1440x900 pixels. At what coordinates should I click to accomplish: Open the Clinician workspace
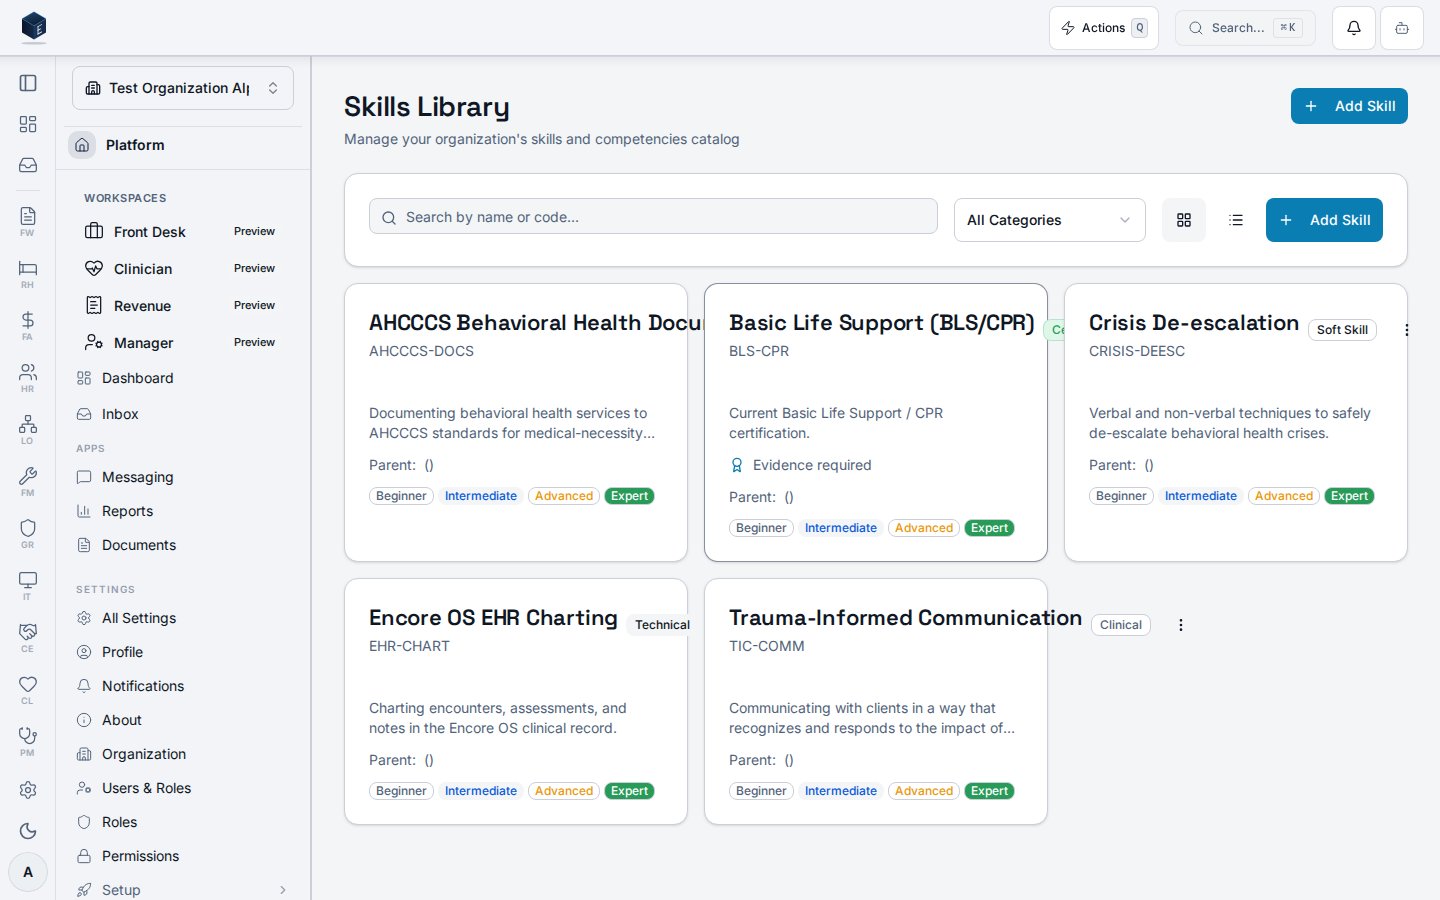(x=183, y=269)
